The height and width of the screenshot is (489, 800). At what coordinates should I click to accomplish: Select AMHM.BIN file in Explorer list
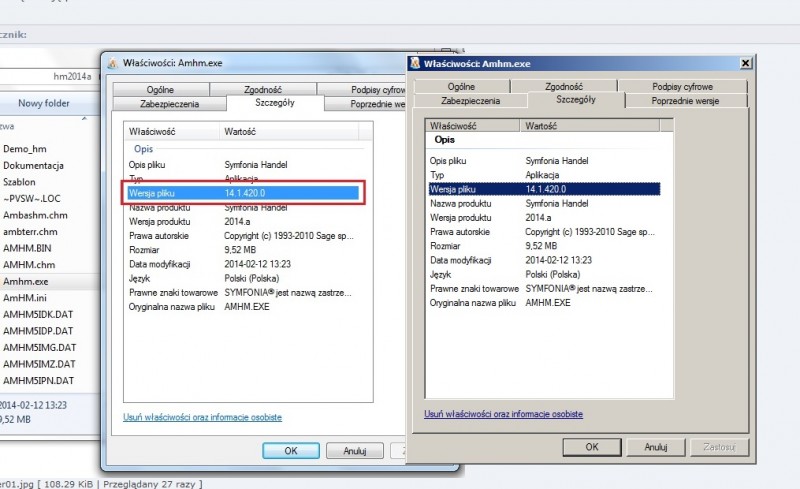[27, 248]
